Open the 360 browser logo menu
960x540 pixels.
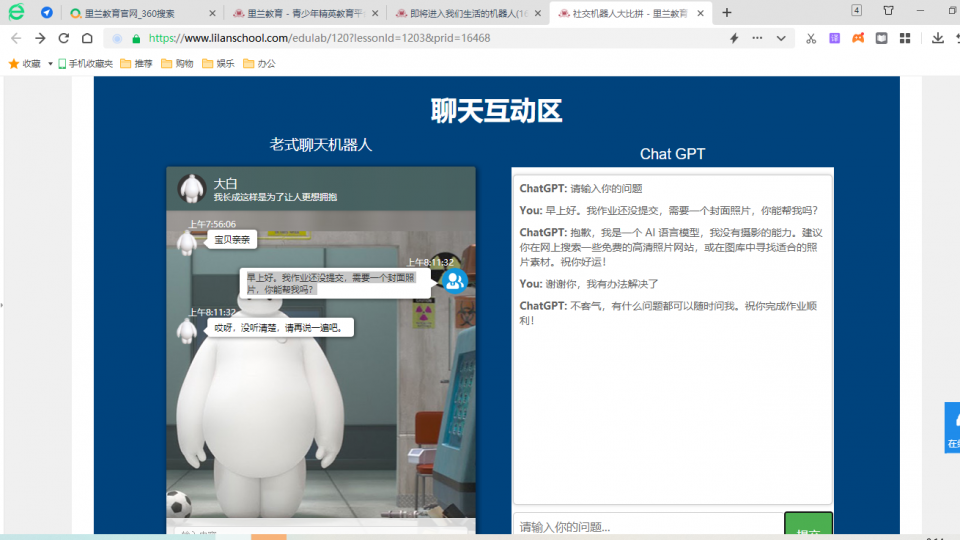[17, 12]
